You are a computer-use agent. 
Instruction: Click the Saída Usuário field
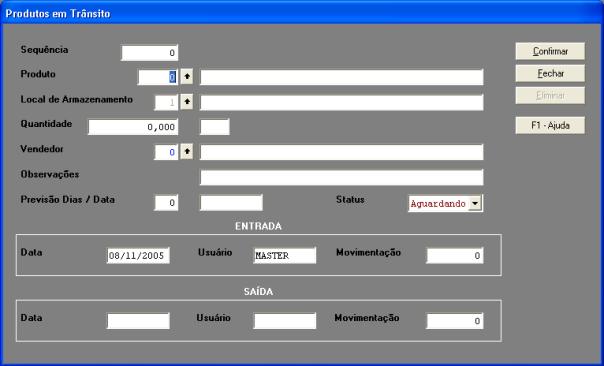(x=285, y=321)
